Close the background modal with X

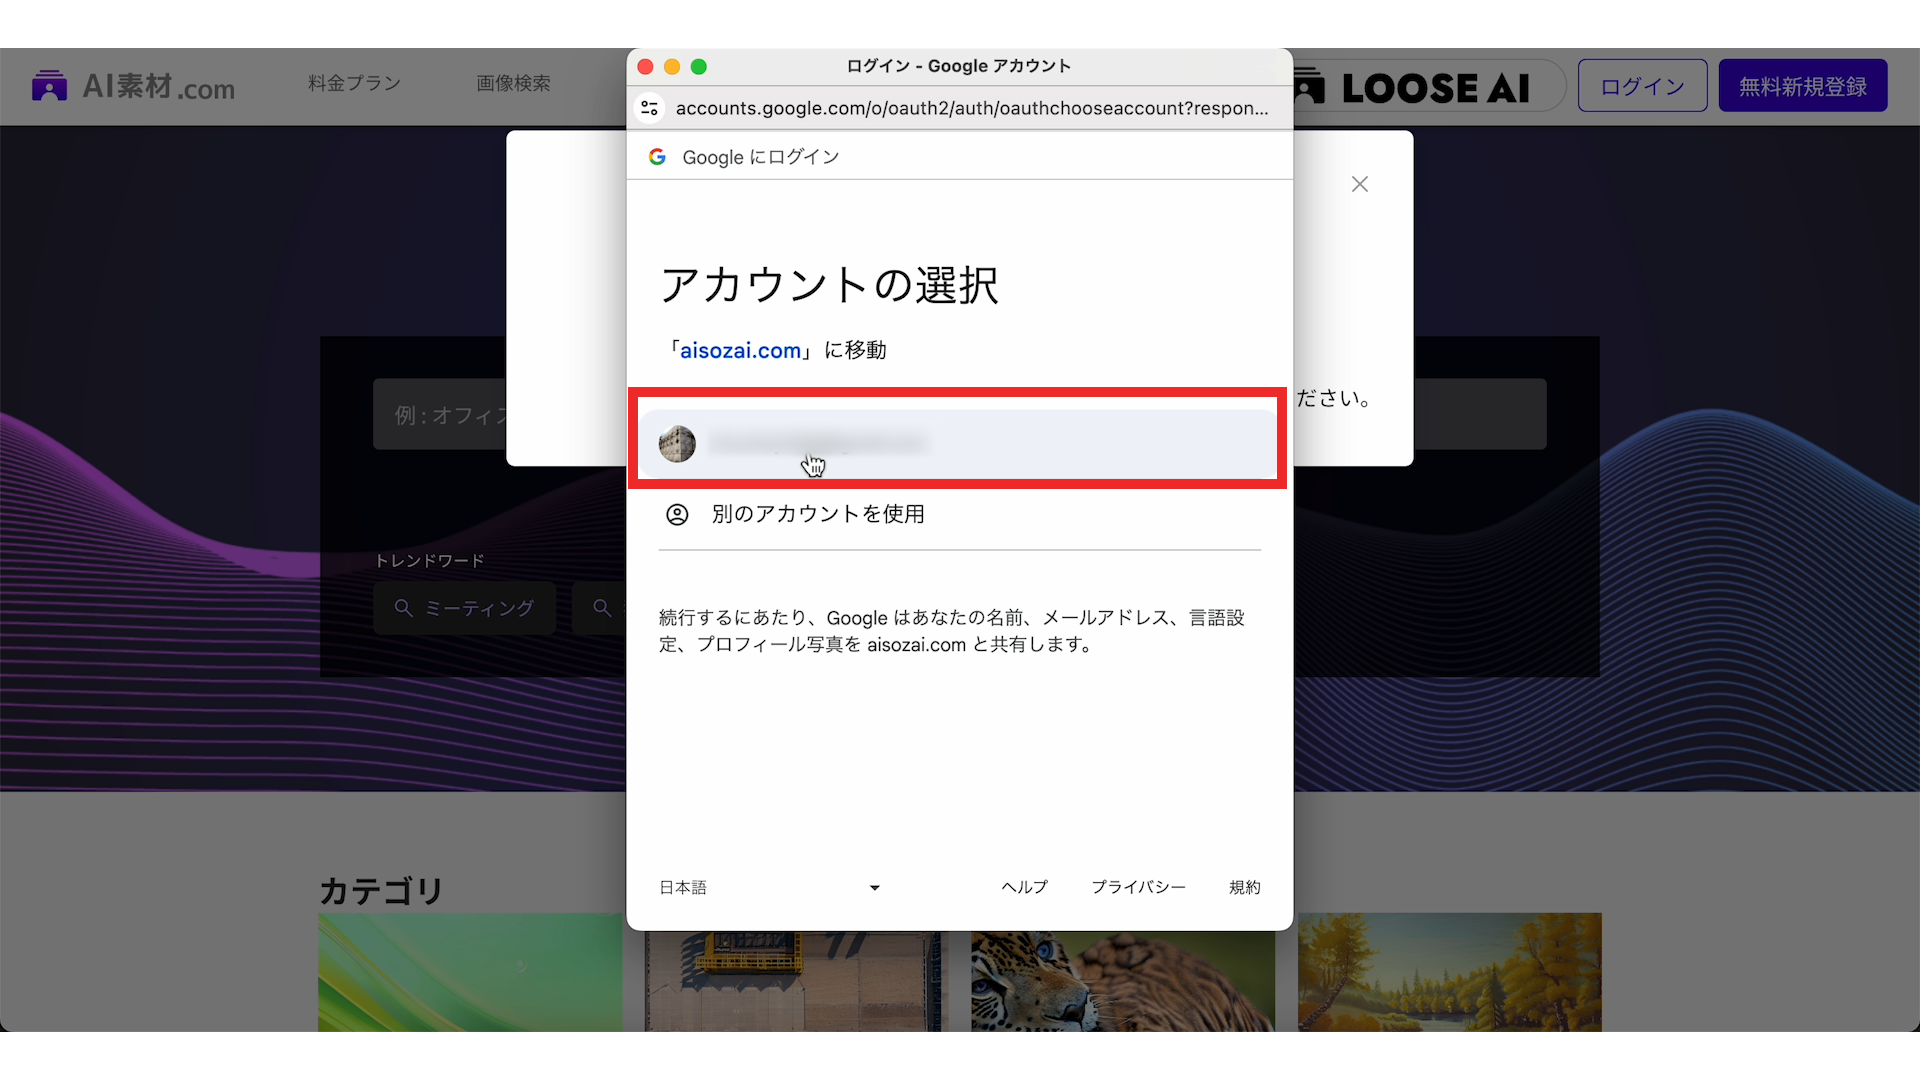coord(1360,184)
